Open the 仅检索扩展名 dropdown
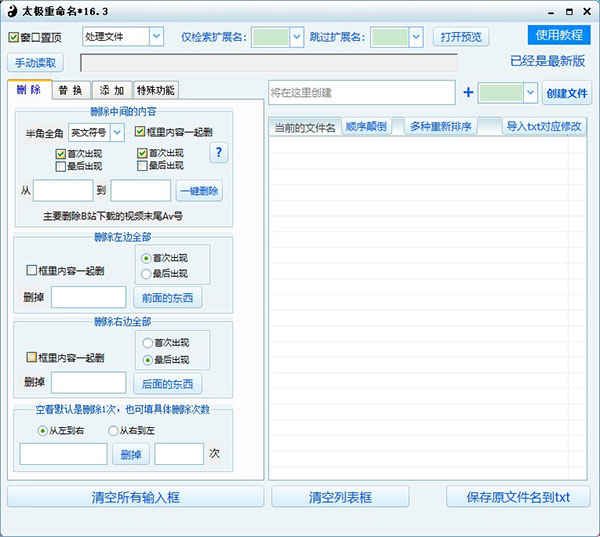The image size is (600, 537). pyautogui.click(x=297, y=37)
